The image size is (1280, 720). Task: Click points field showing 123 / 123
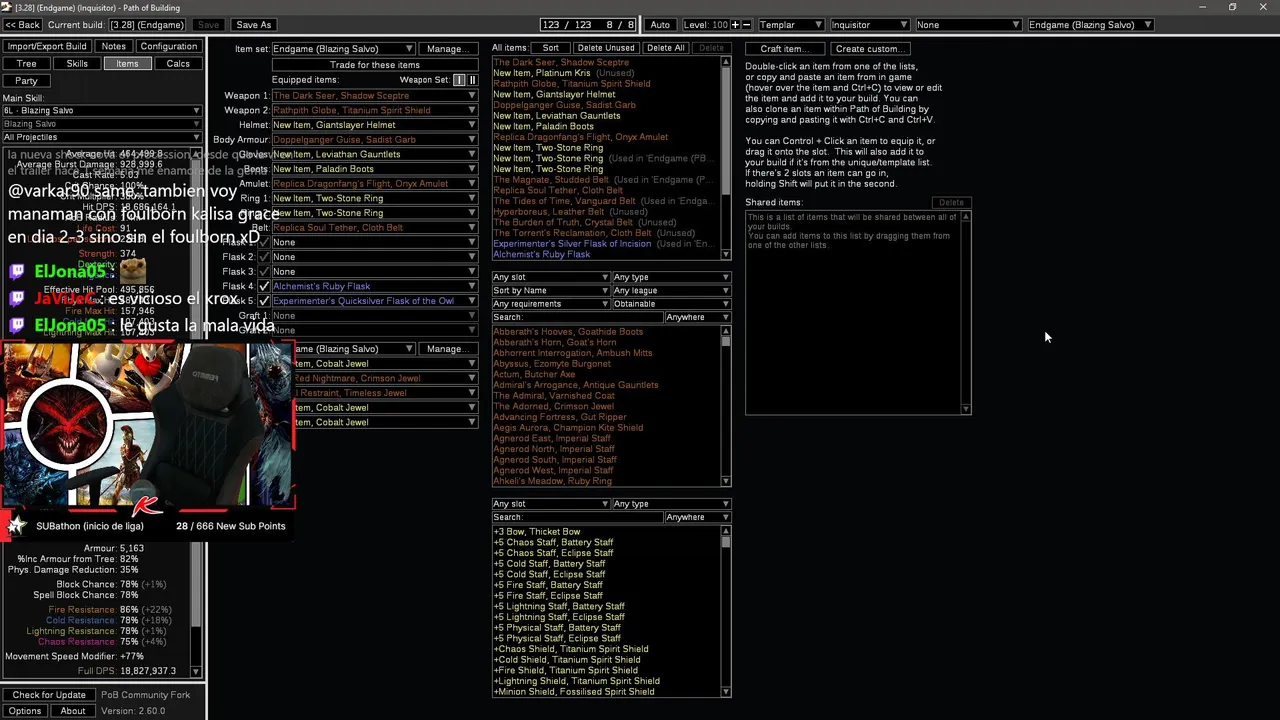pyautogui.click(x=587, y=25)
